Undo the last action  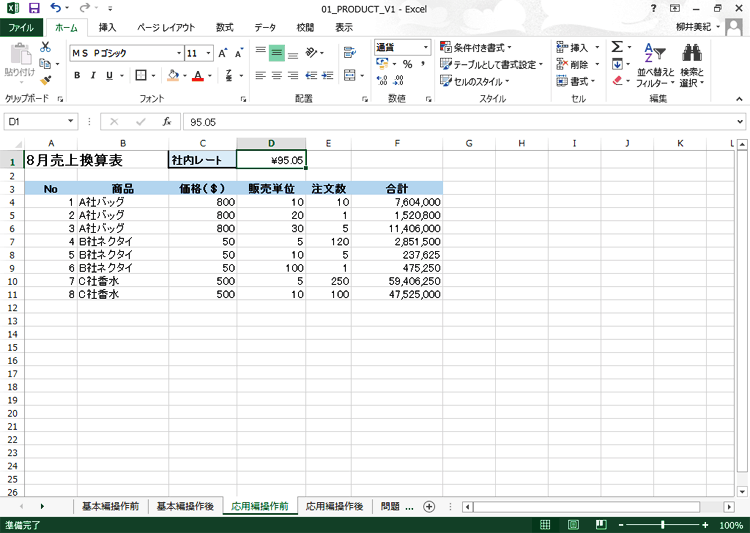click(x=55, y=8)
